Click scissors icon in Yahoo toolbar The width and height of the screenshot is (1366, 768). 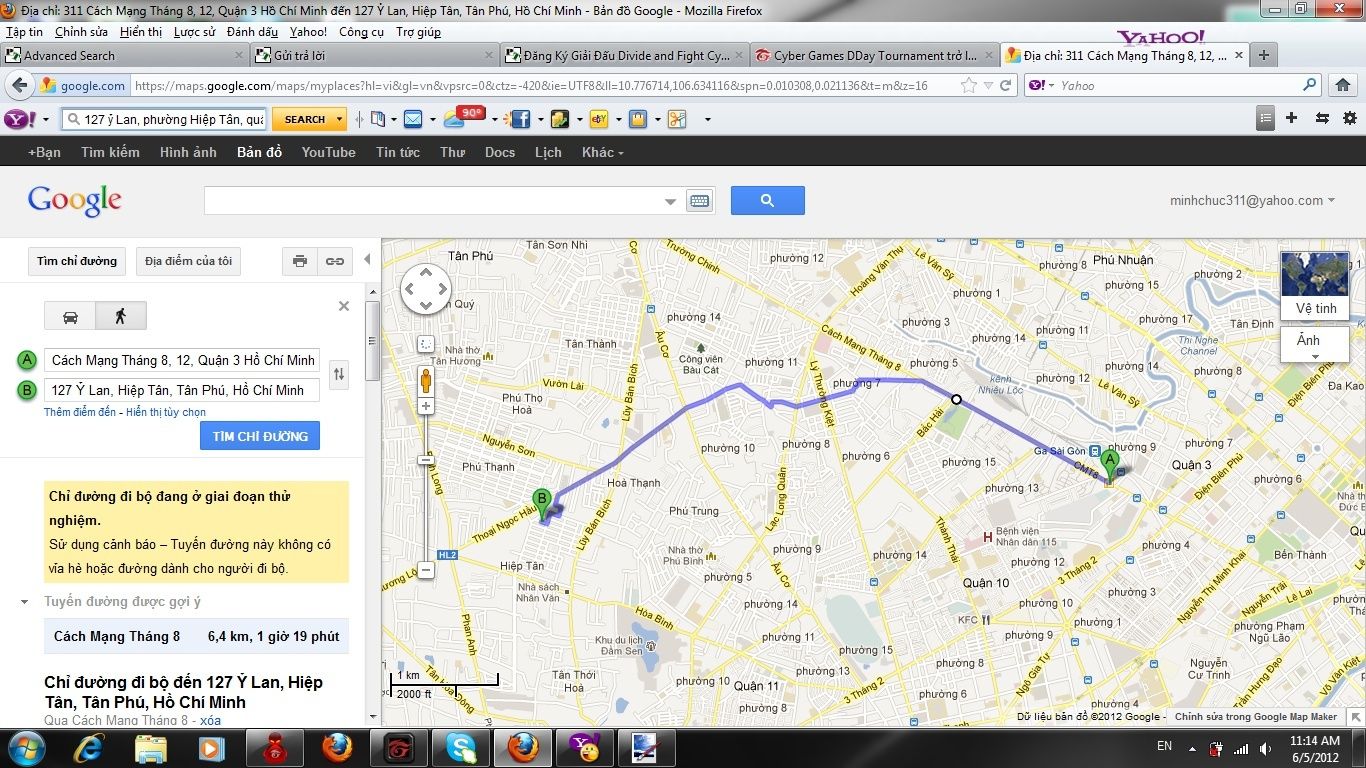(x=677, y=119)
